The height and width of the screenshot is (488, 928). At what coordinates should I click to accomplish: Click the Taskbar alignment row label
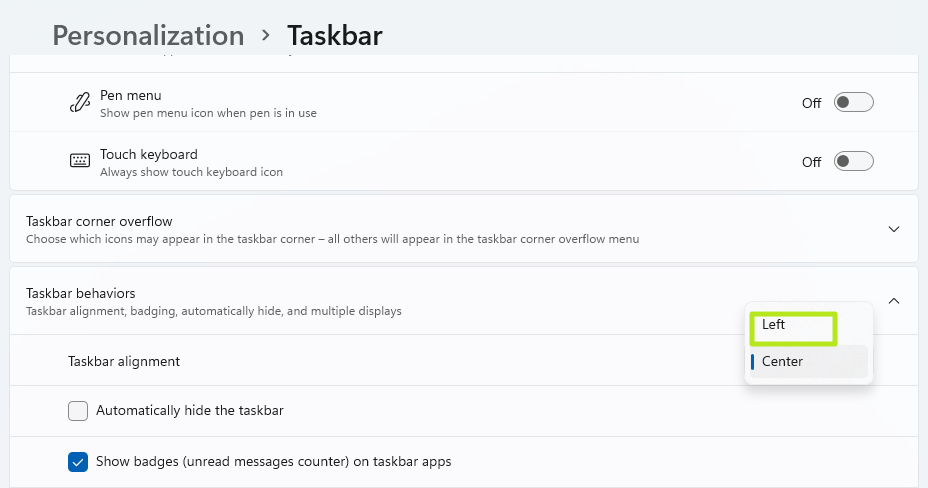coord(124,361)
